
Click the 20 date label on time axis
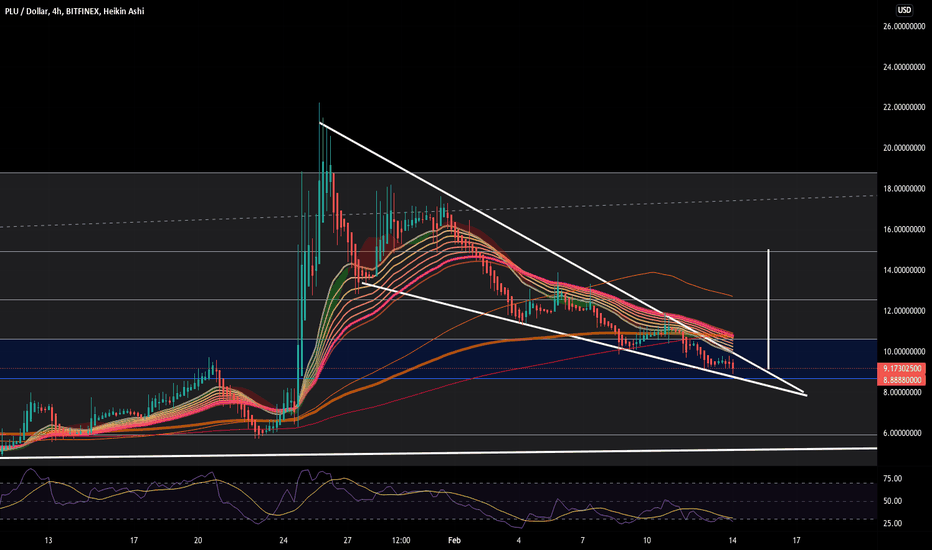[x=198, y=540]
